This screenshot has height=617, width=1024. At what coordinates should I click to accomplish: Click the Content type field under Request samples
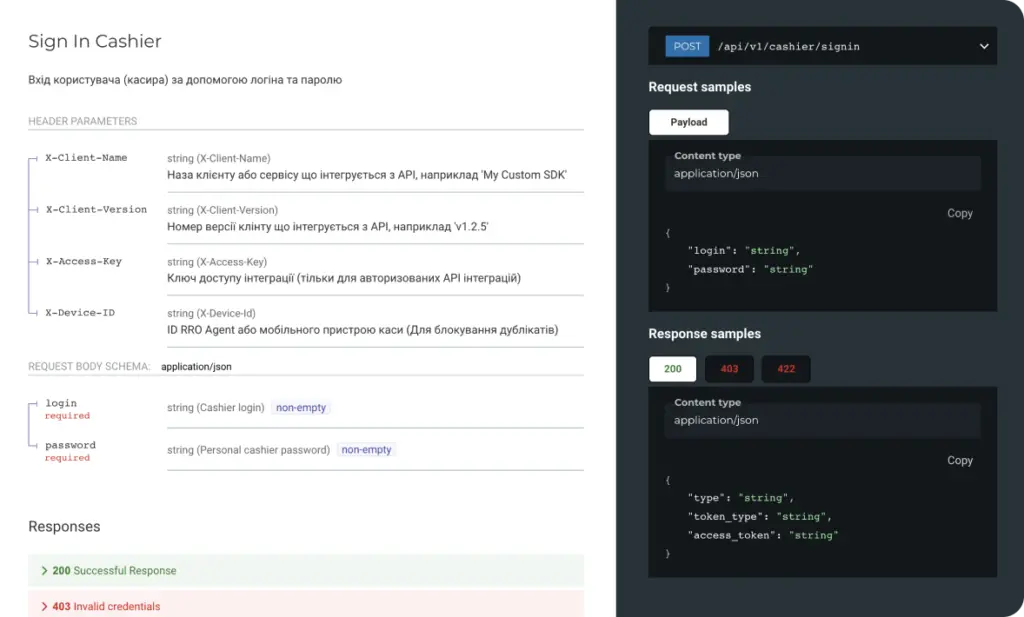click(x=822, y=173)
